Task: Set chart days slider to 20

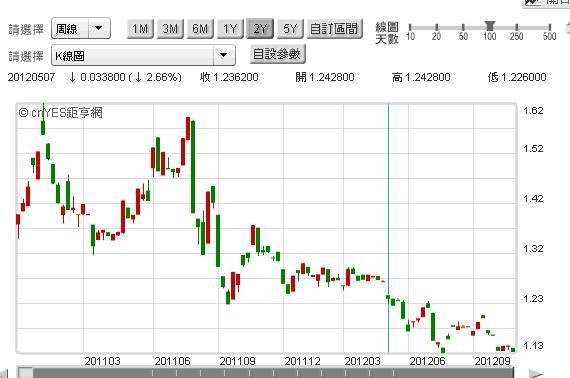Action: click(x=436, y=28)
